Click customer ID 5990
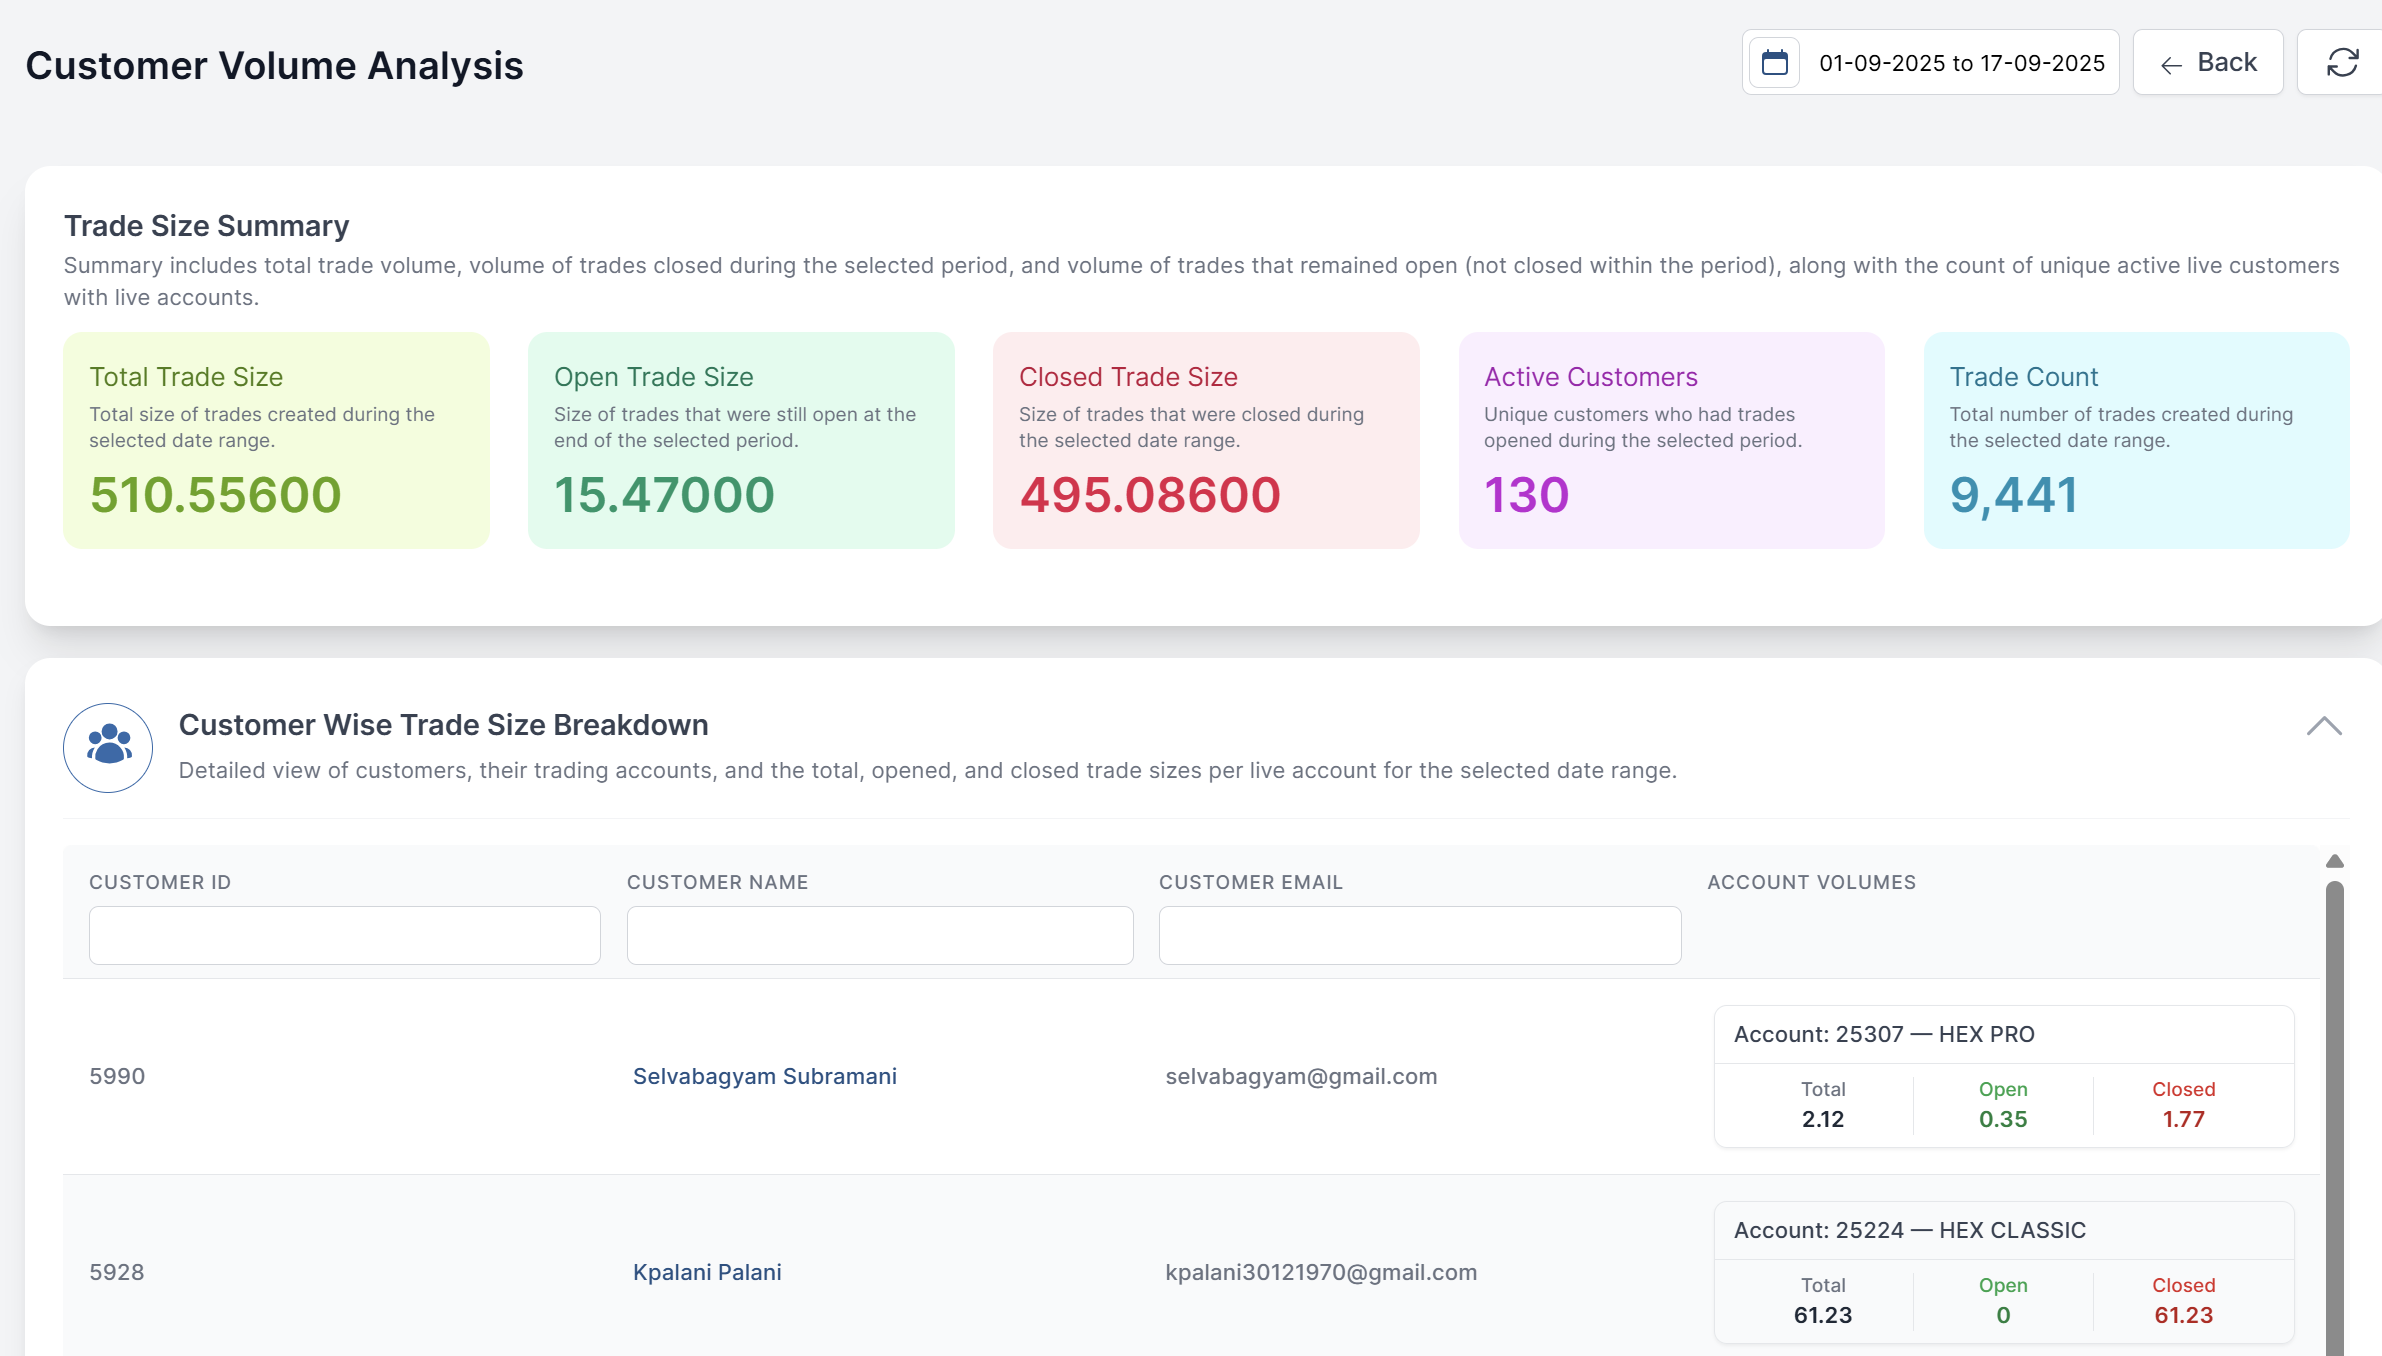Viewport: 2382px width, 1356px height. (117, 1076)
